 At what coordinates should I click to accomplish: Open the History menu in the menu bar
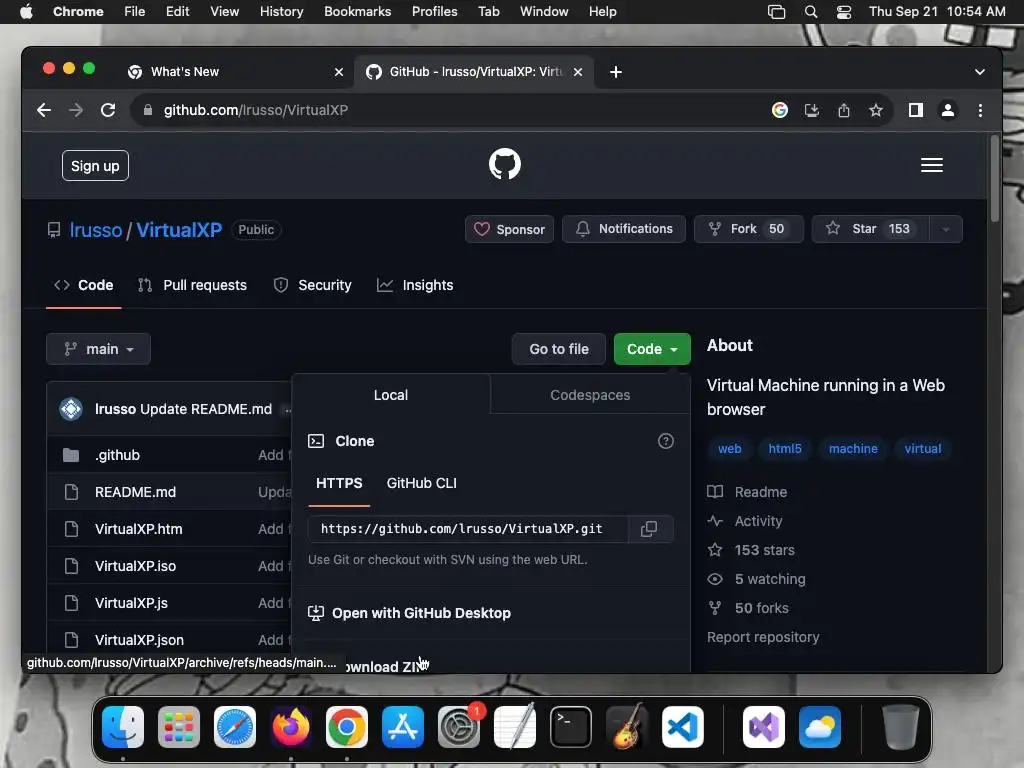(x=281, y=12)
